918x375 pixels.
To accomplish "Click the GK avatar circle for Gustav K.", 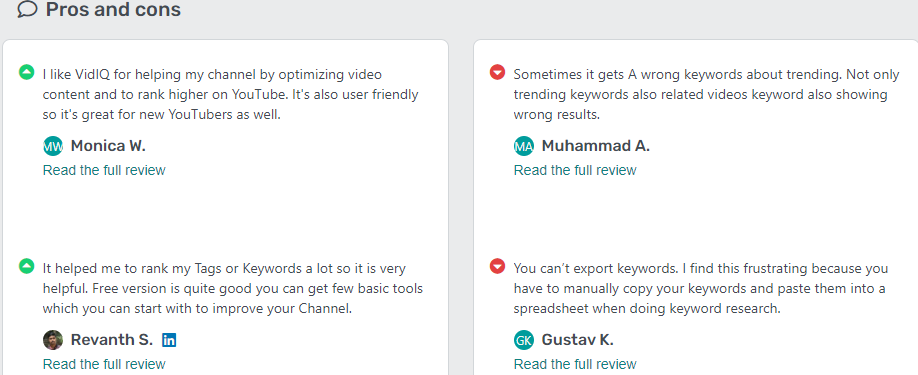I will coord(524,340).
